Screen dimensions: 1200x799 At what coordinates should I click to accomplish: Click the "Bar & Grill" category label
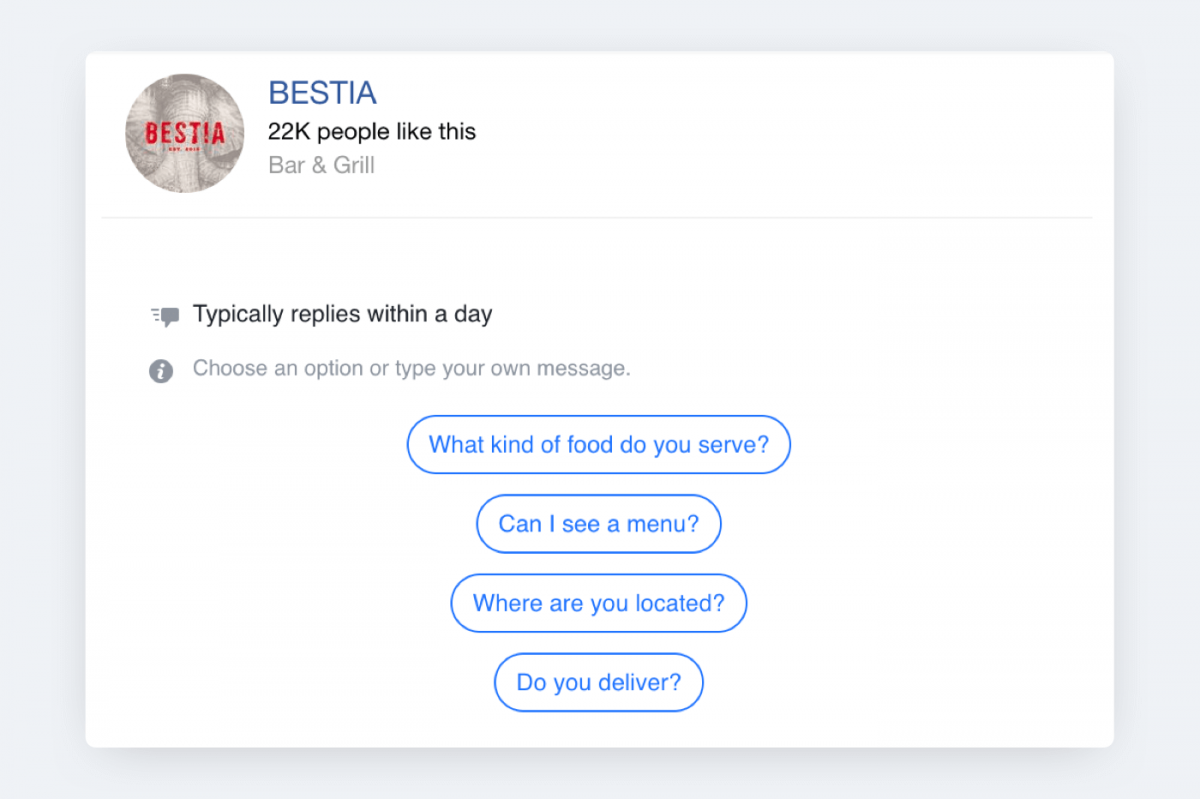321,165
